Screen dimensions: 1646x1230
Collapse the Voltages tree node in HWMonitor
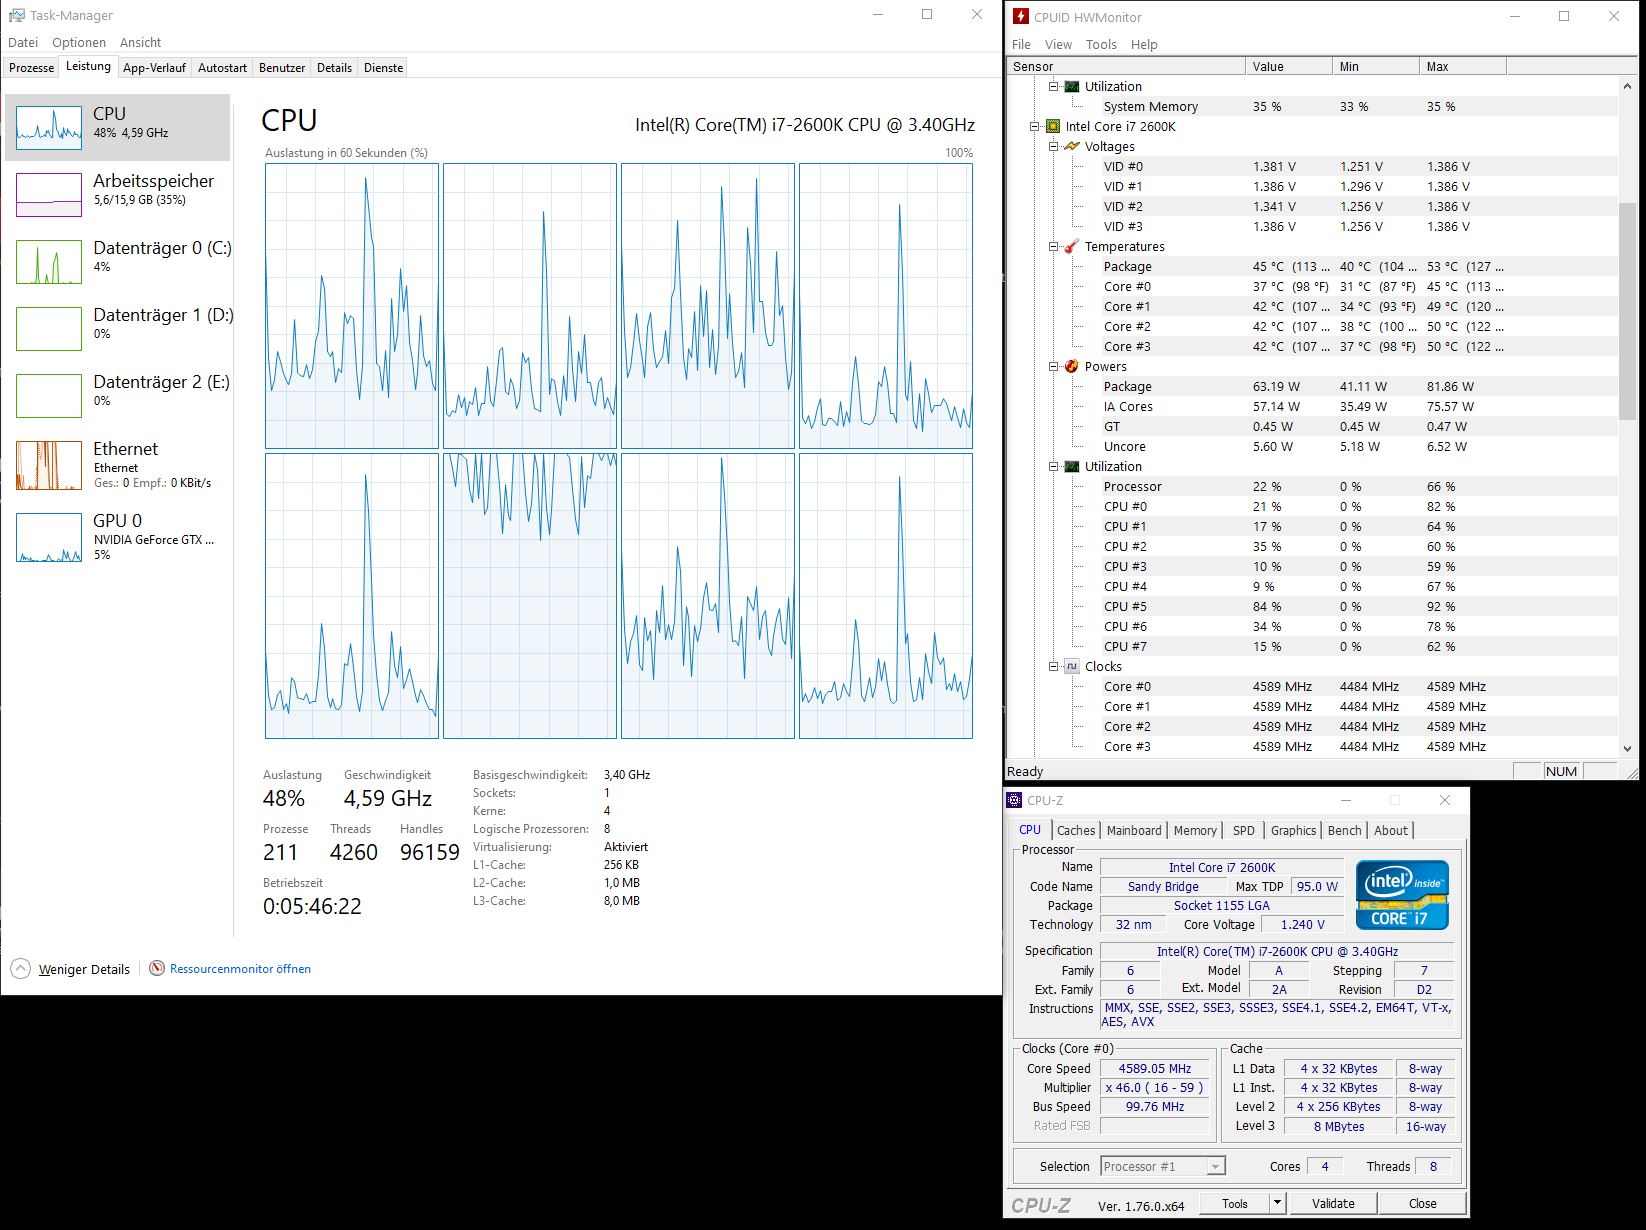[1053, 147]
